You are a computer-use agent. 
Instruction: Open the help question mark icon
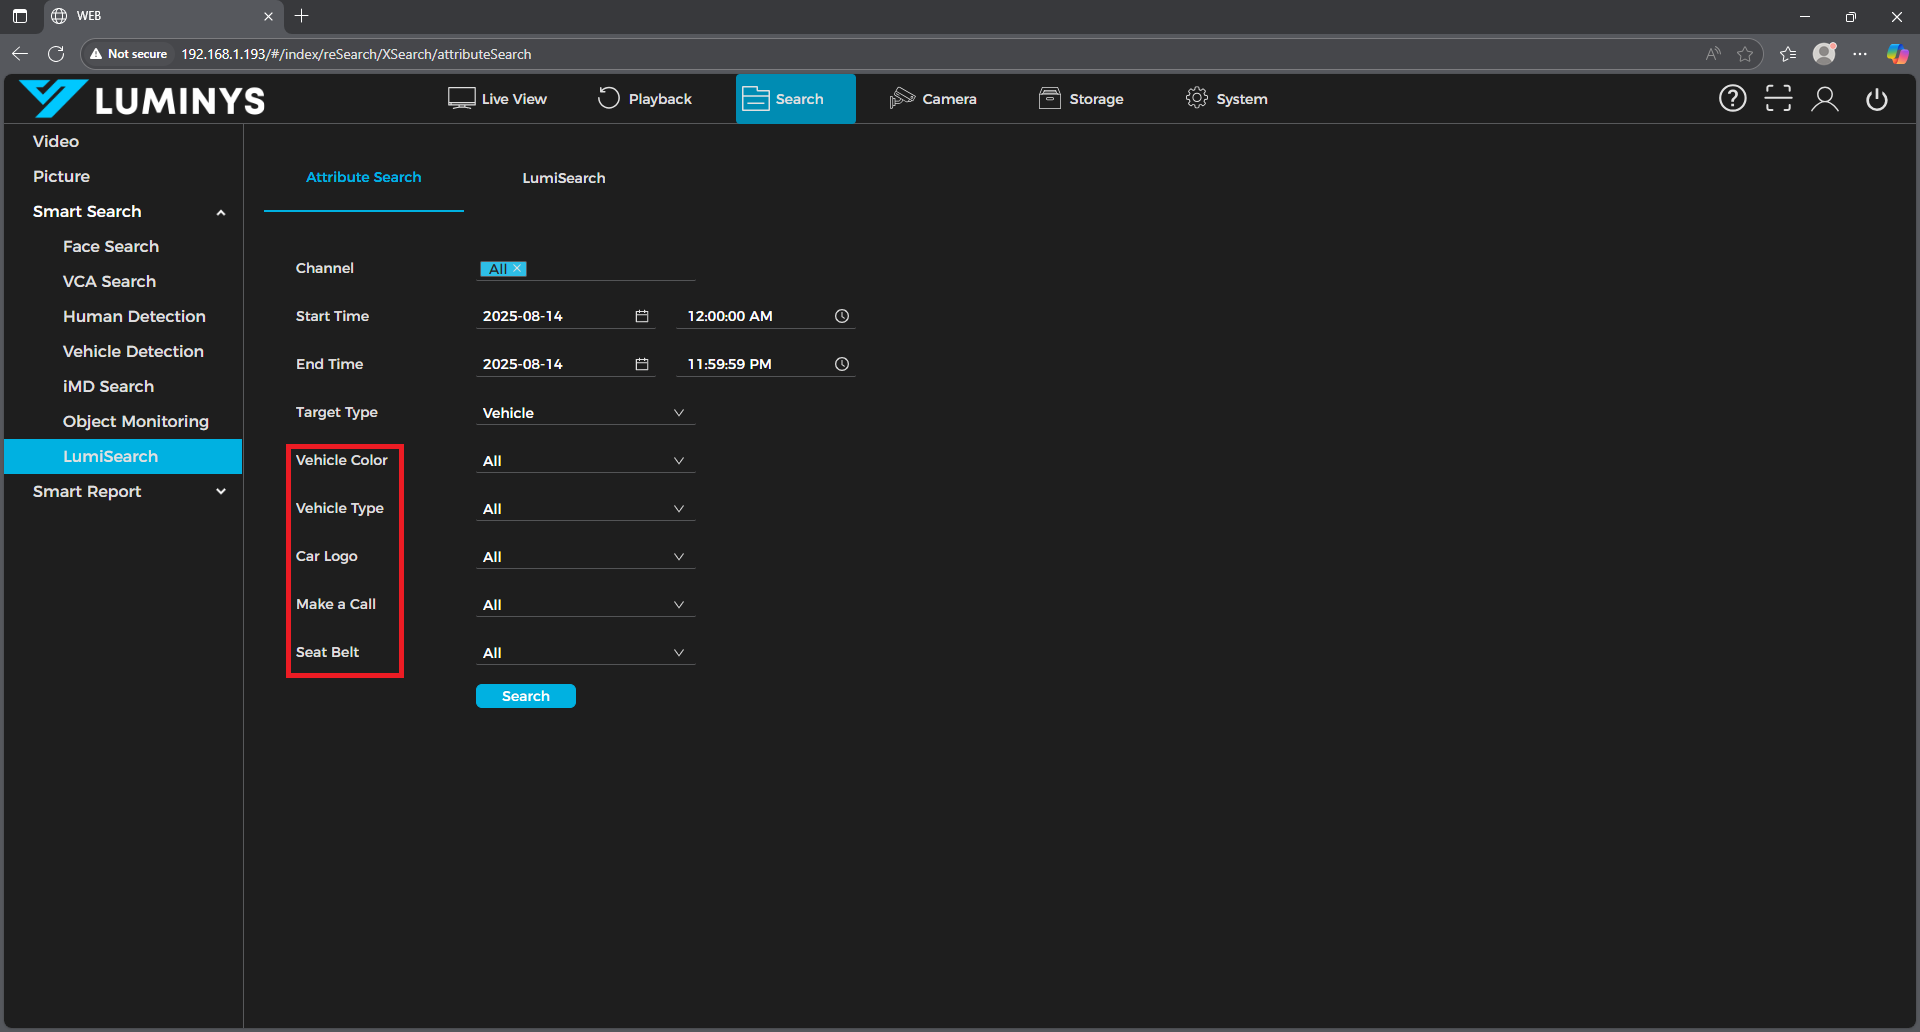(1732, 98)
